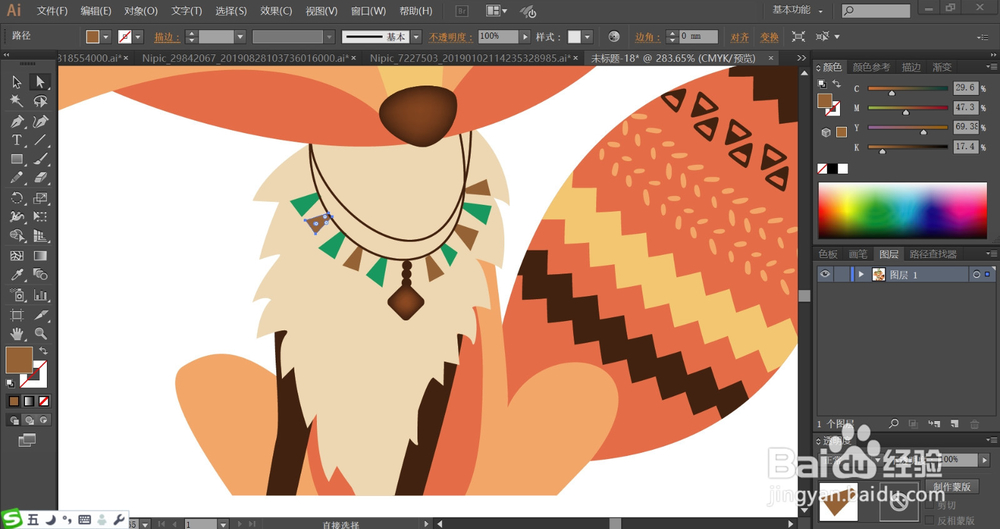Select the Free Transform tool
This screenshot has height=529, width=1000.
(x=40, y=217)
